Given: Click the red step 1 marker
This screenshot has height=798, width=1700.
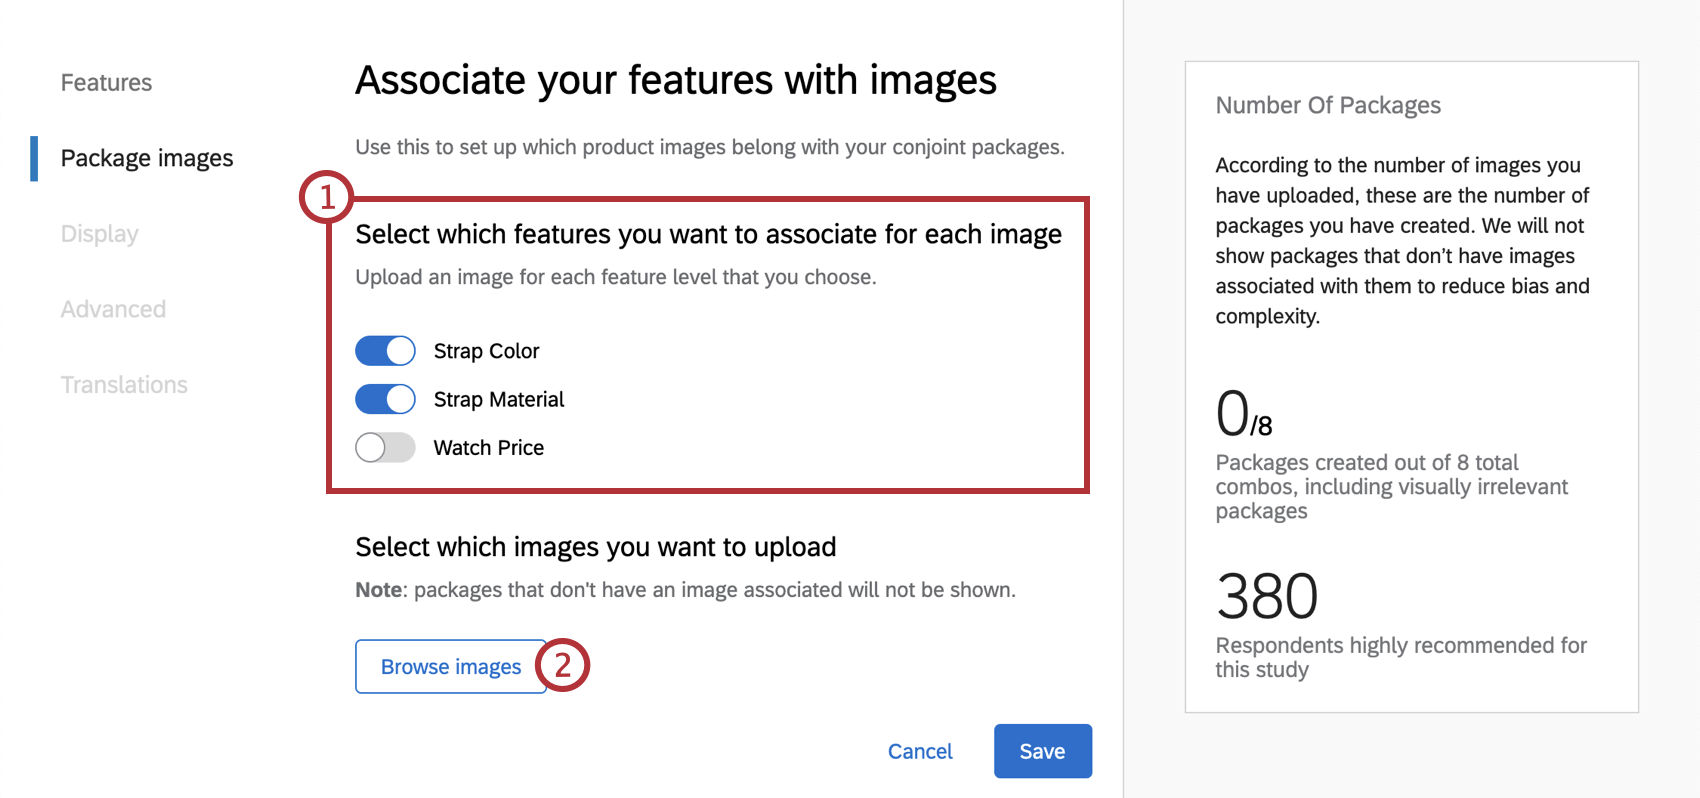Looking at the screenshot, I should click(326, 197).
